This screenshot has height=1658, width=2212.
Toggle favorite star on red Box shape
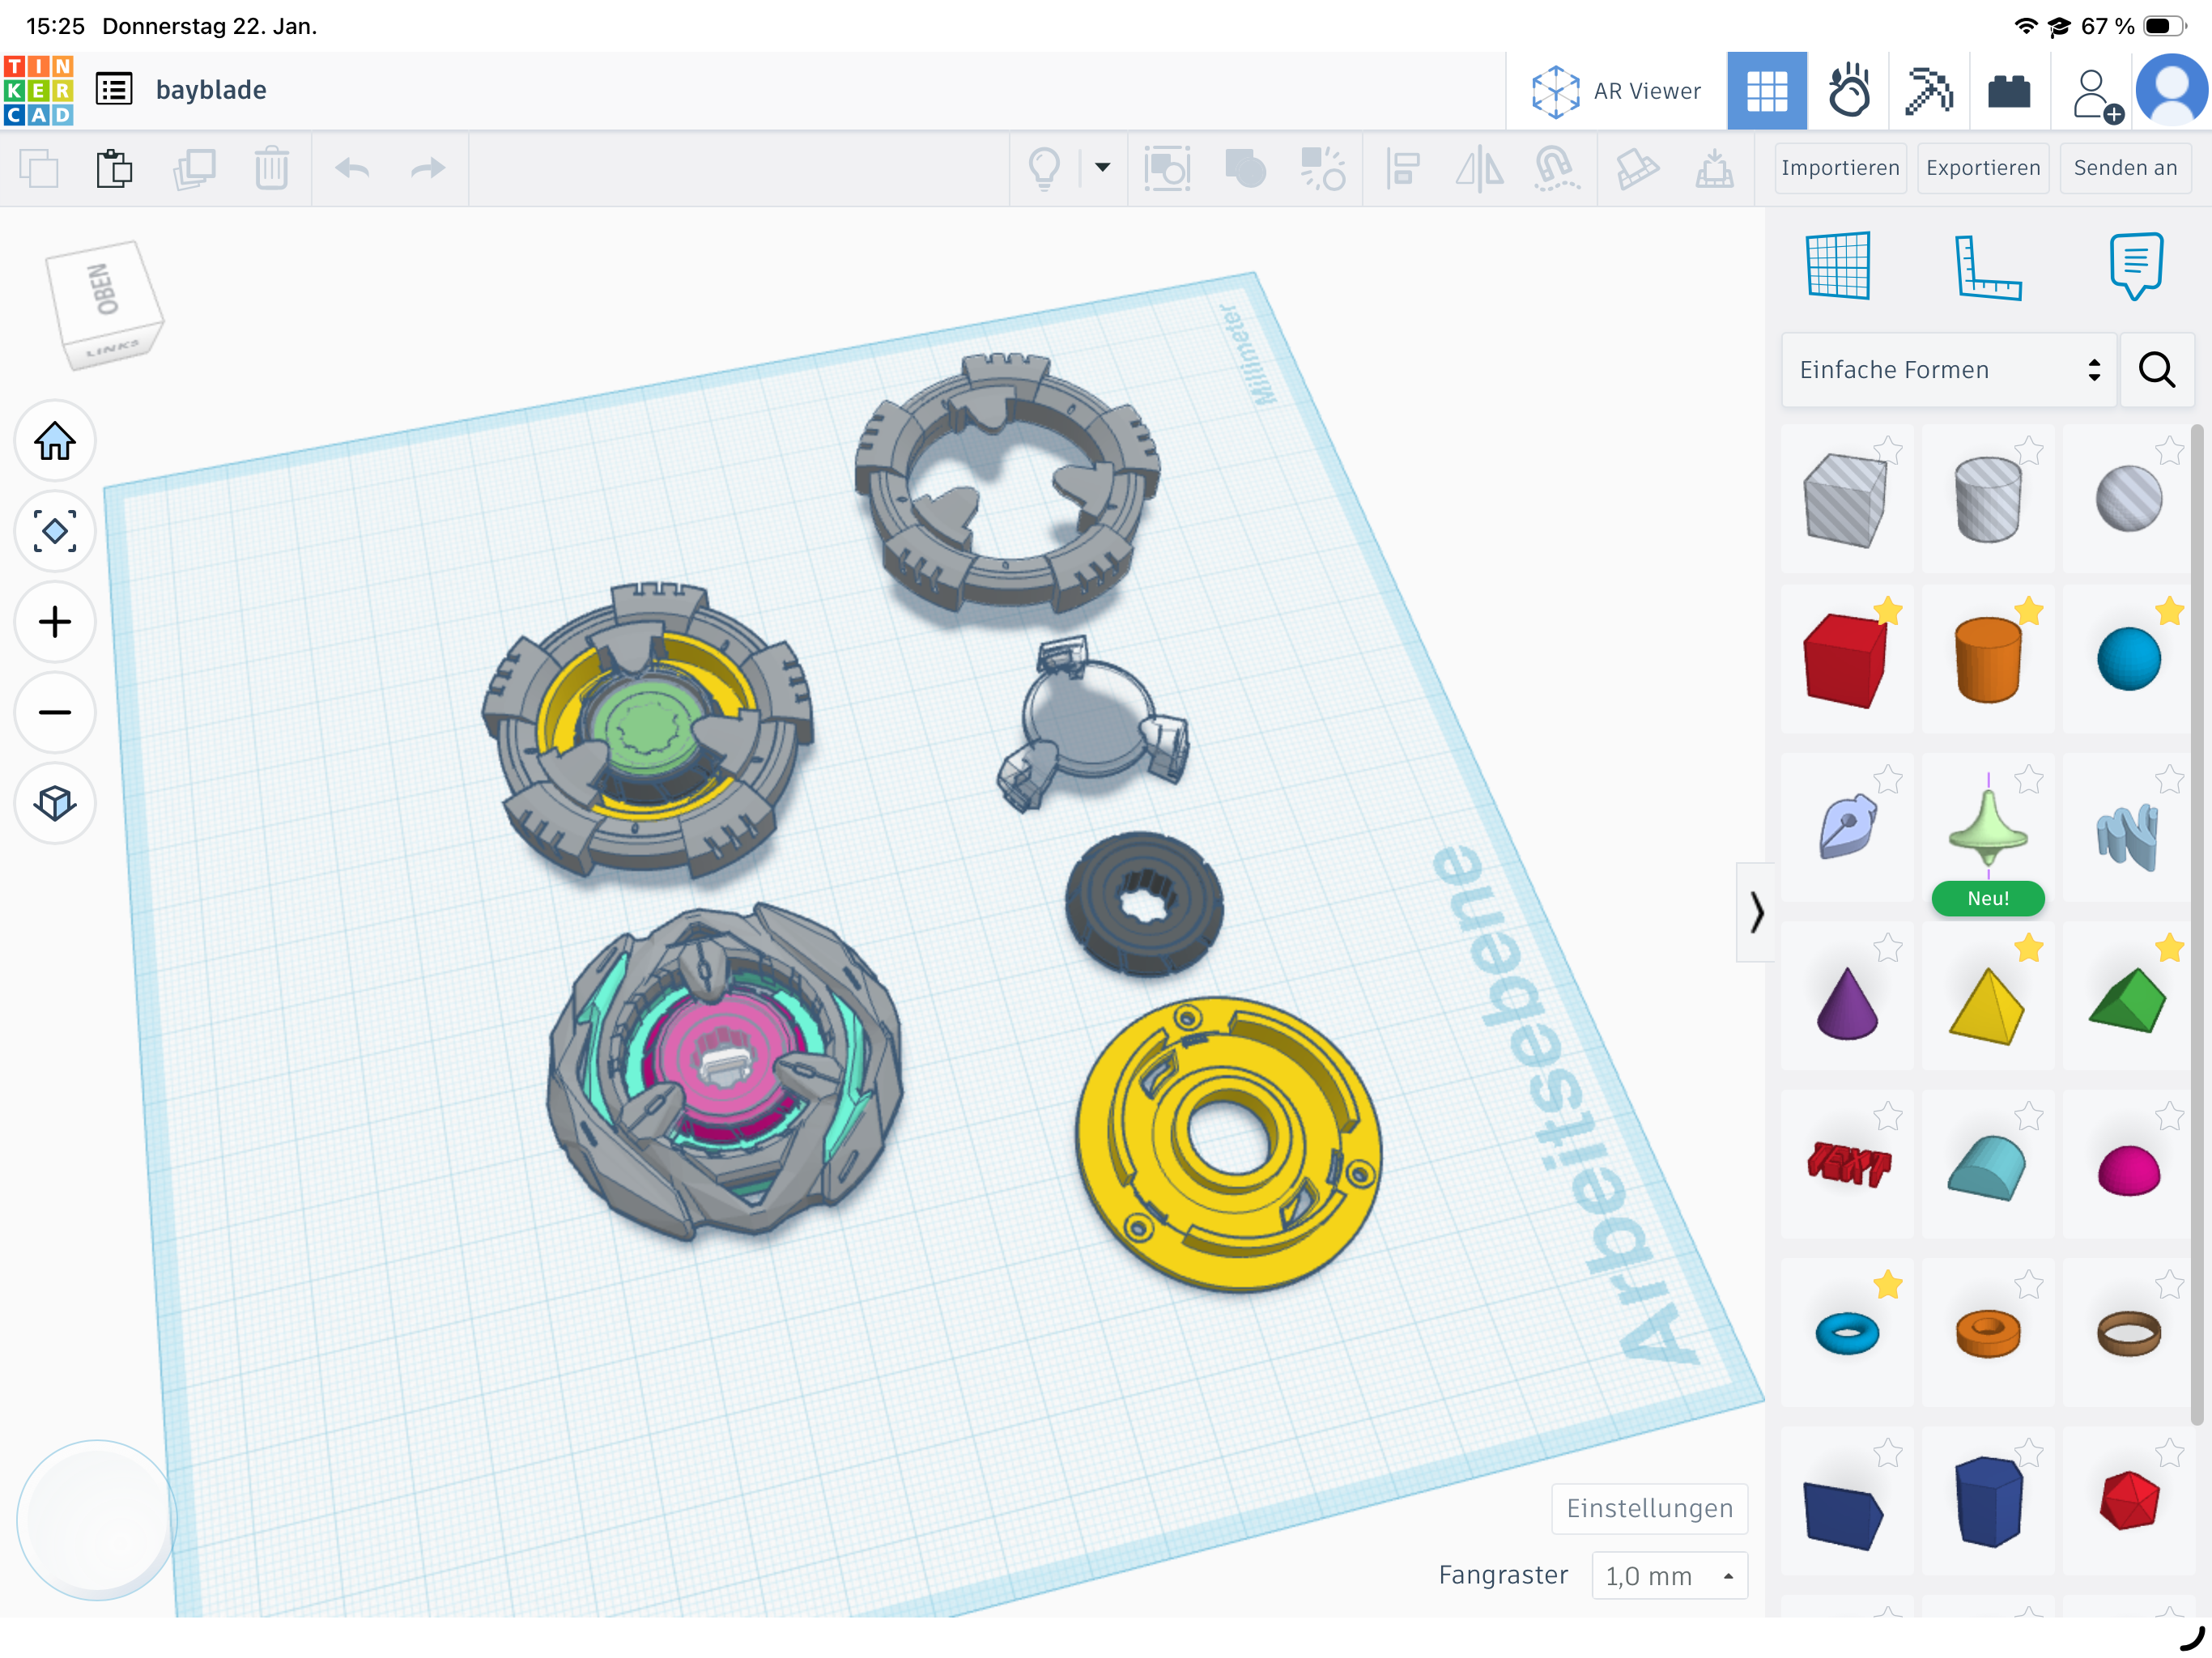tap(1887, 611)
